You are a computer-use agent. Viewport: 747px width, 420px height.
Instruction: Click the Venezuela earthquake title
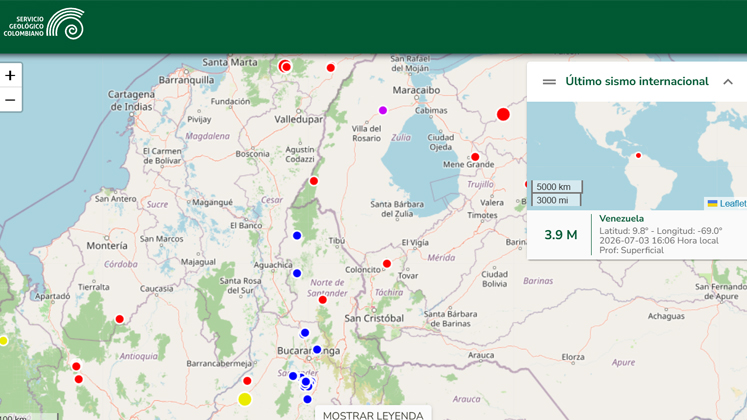621,219
